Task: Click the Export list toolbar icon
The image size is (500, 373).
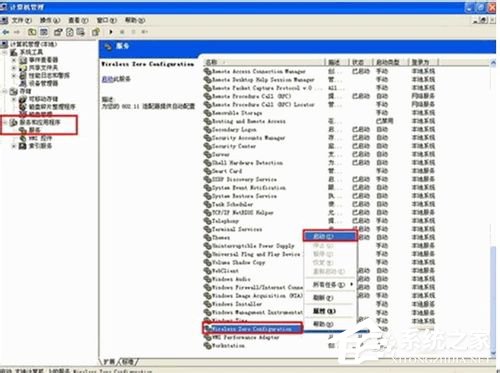Action: click(x=81, y=32)
